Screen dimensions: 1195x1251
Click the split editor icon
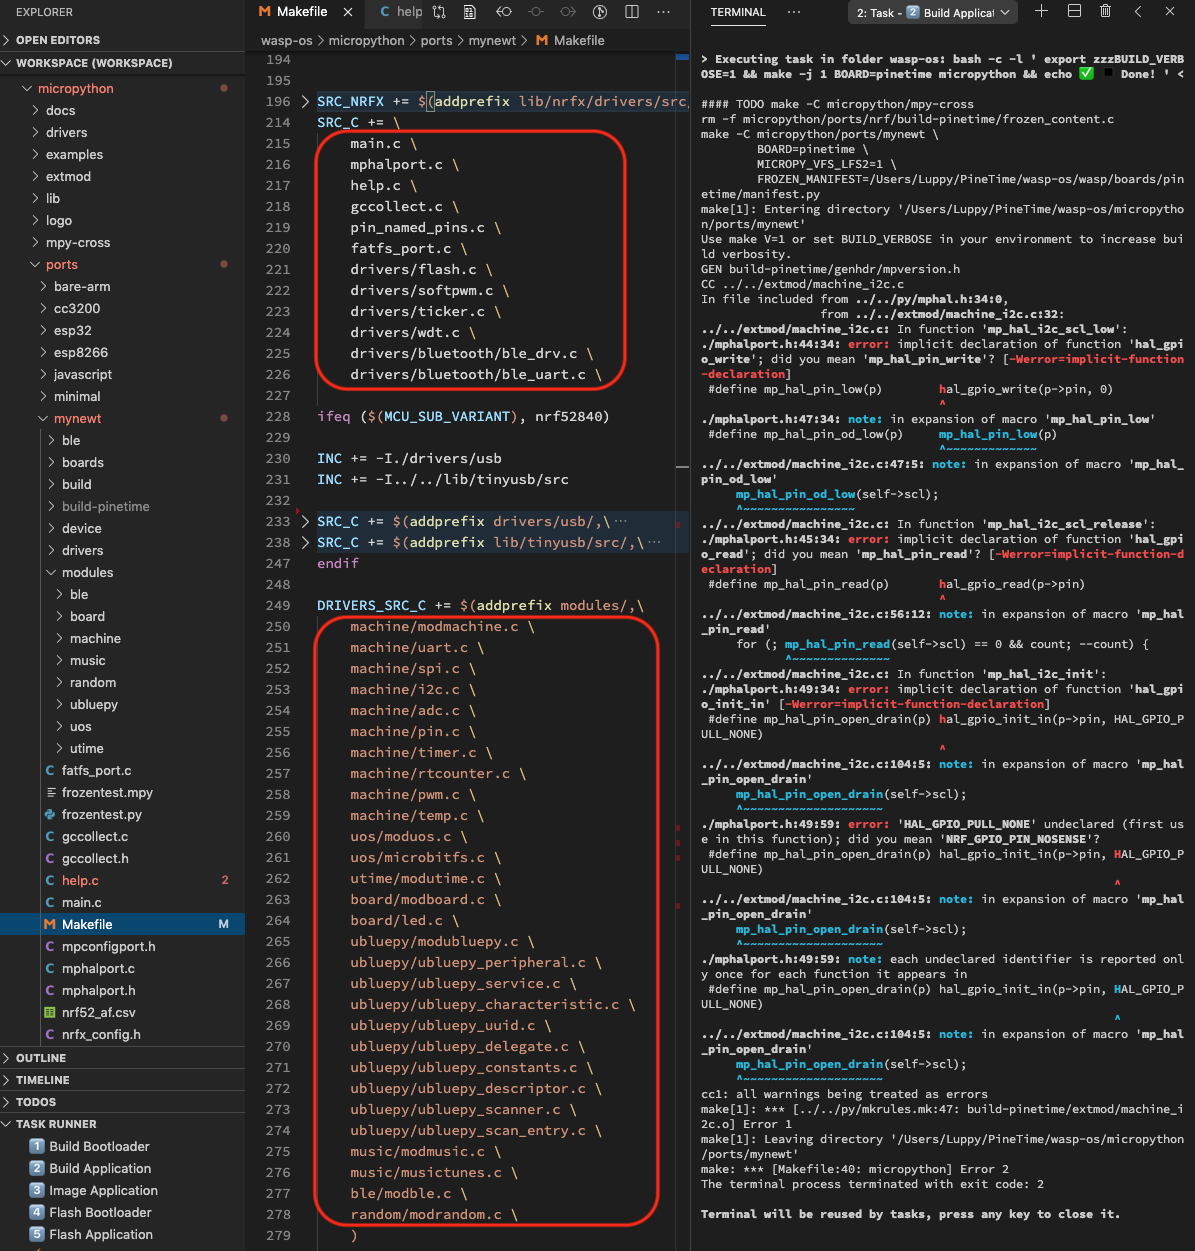(632, 12)
